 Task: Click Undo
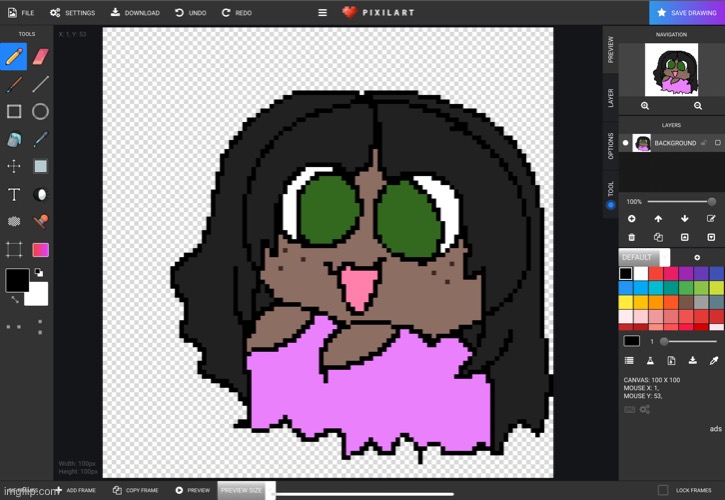[190, 12]
